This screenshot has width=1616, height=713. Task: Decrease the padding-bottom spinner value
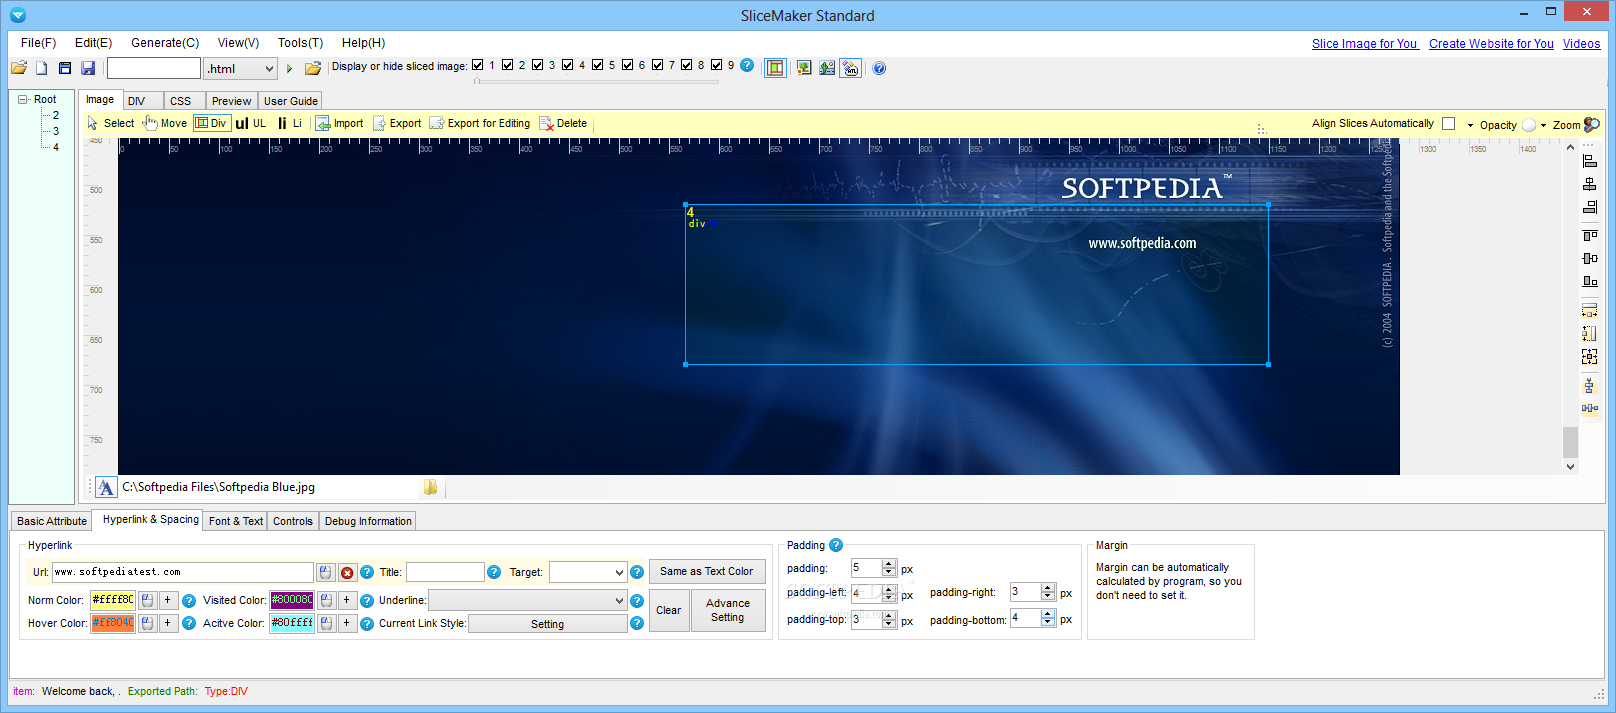pyautogui.click(x=1048, y=623)
